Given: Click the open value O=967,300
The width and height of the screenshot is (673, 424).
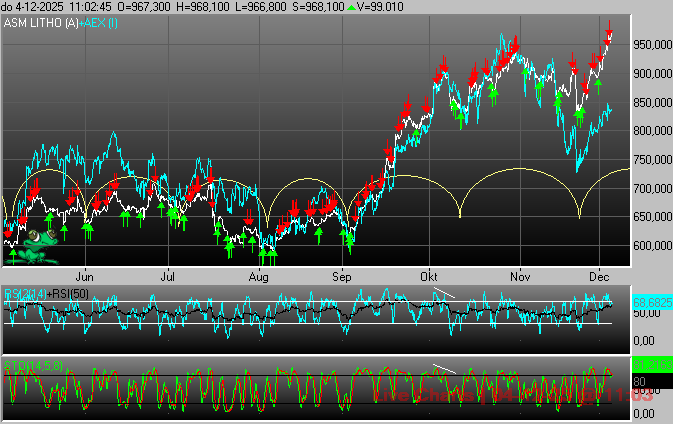Looking at the screenshot, I should click(144, 7).
